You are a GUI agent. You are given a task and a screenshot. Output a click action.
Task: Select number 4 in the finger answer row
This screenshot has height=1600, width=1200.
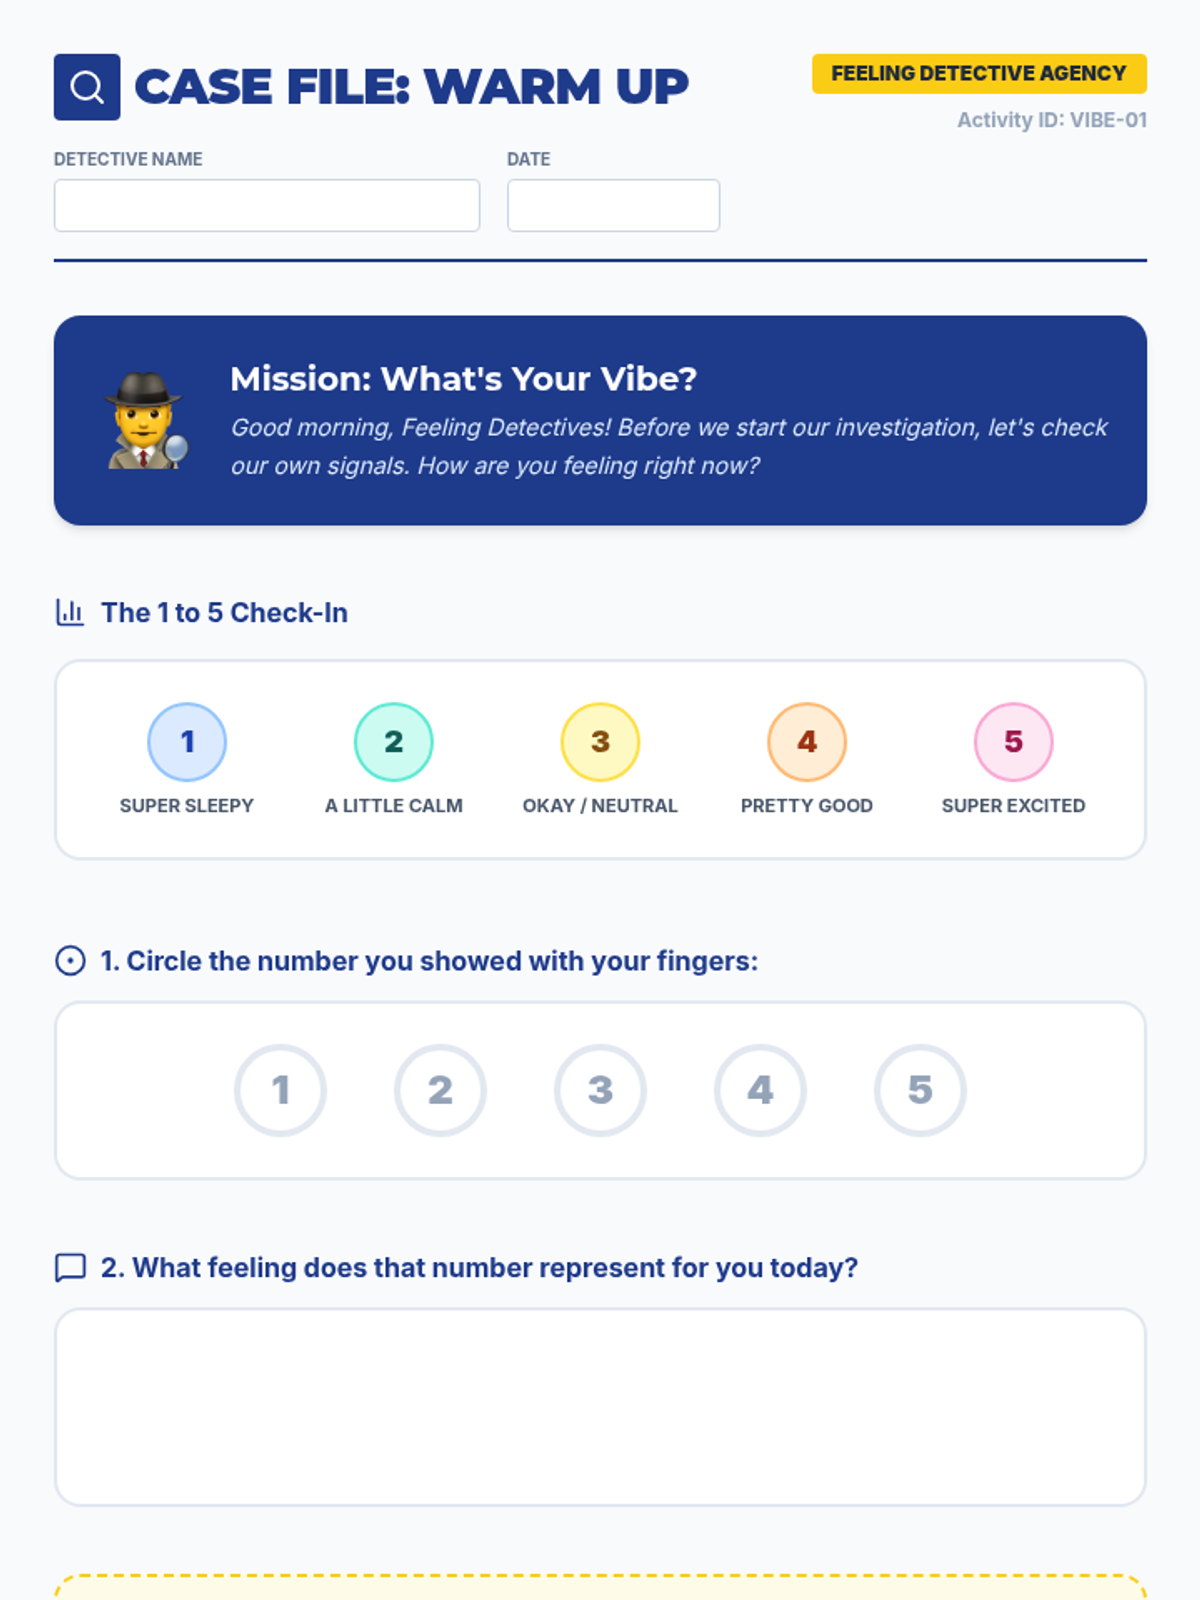tap(760, 1090)
